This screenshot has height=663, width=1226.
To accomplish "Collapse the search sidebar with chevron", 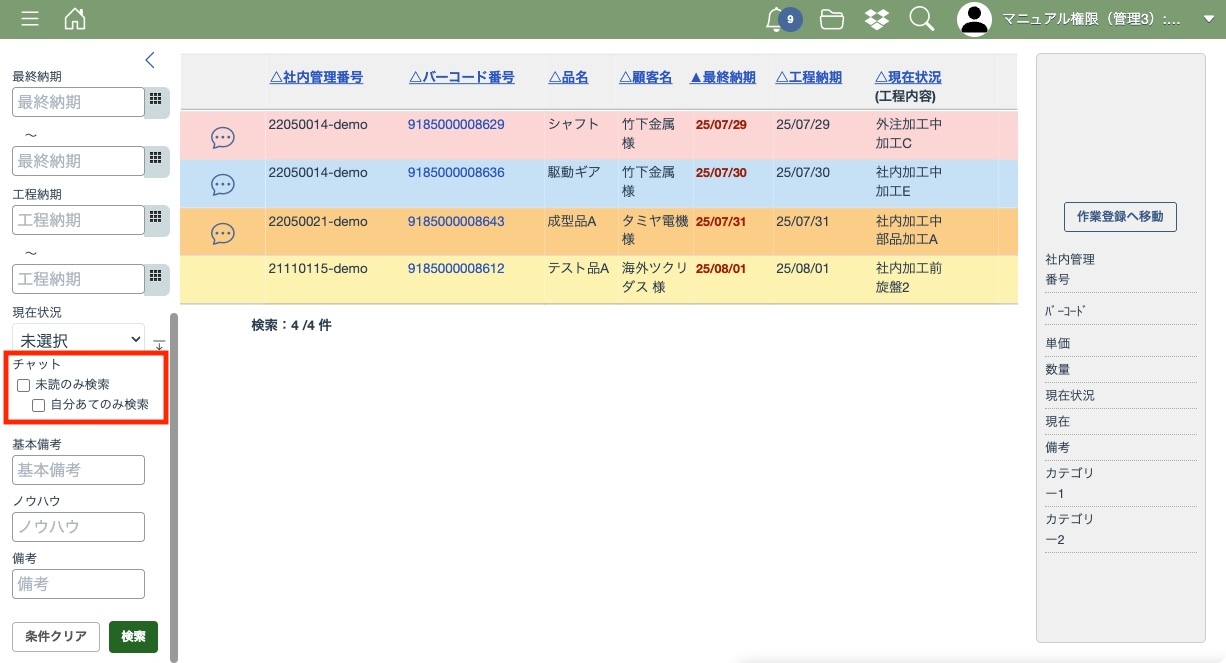I will click(x=150, y=60).
